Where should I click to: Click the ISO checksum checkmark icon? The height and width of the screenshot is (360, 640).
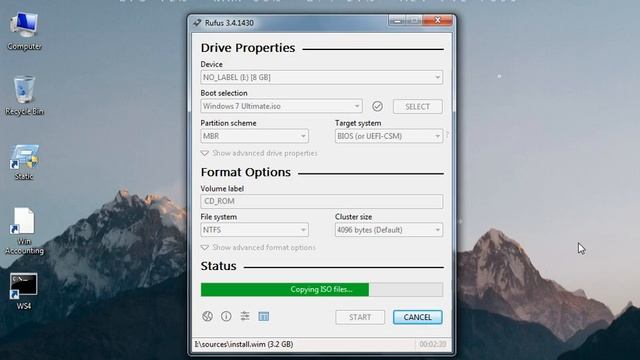pos(377,106)
